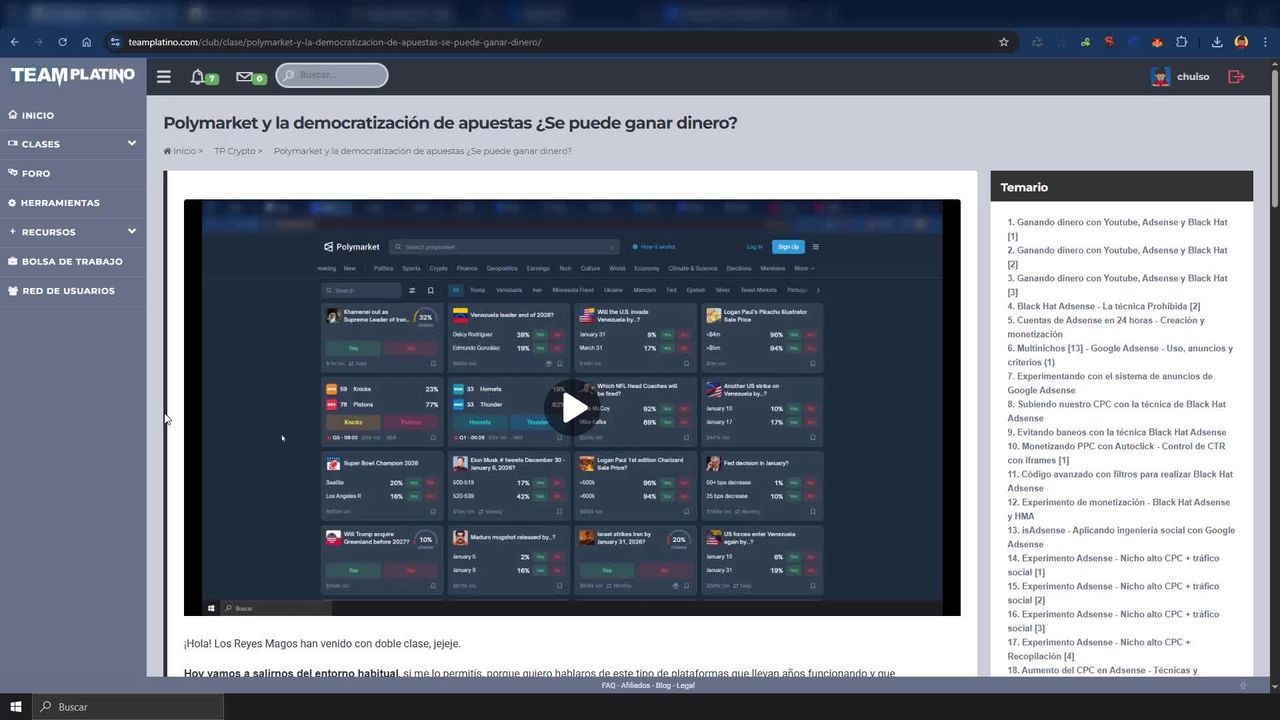
Task: Open lesson 15 Nicho alto CPC tráfico social [2]
Action: (x=1113, y=593)
